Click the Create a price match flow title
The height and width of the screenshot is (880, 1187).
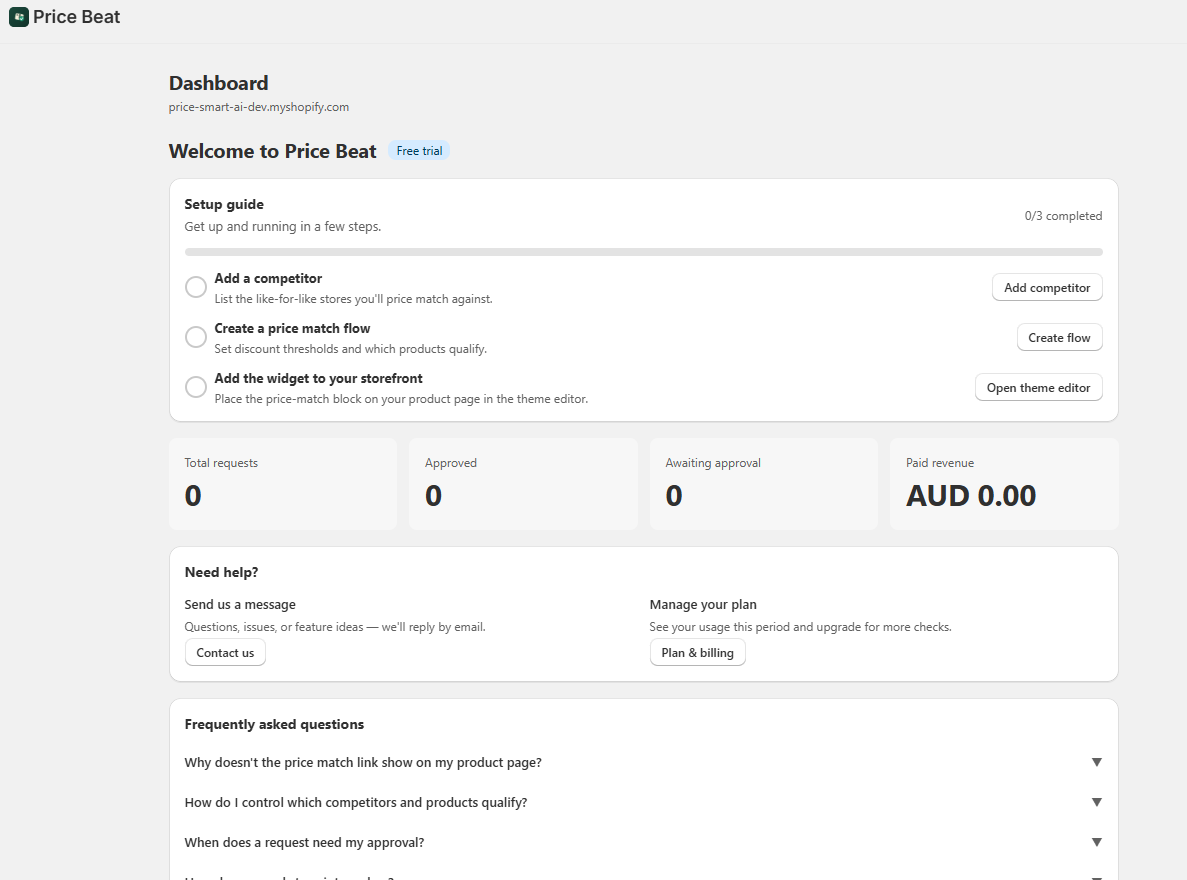[292, 329]
